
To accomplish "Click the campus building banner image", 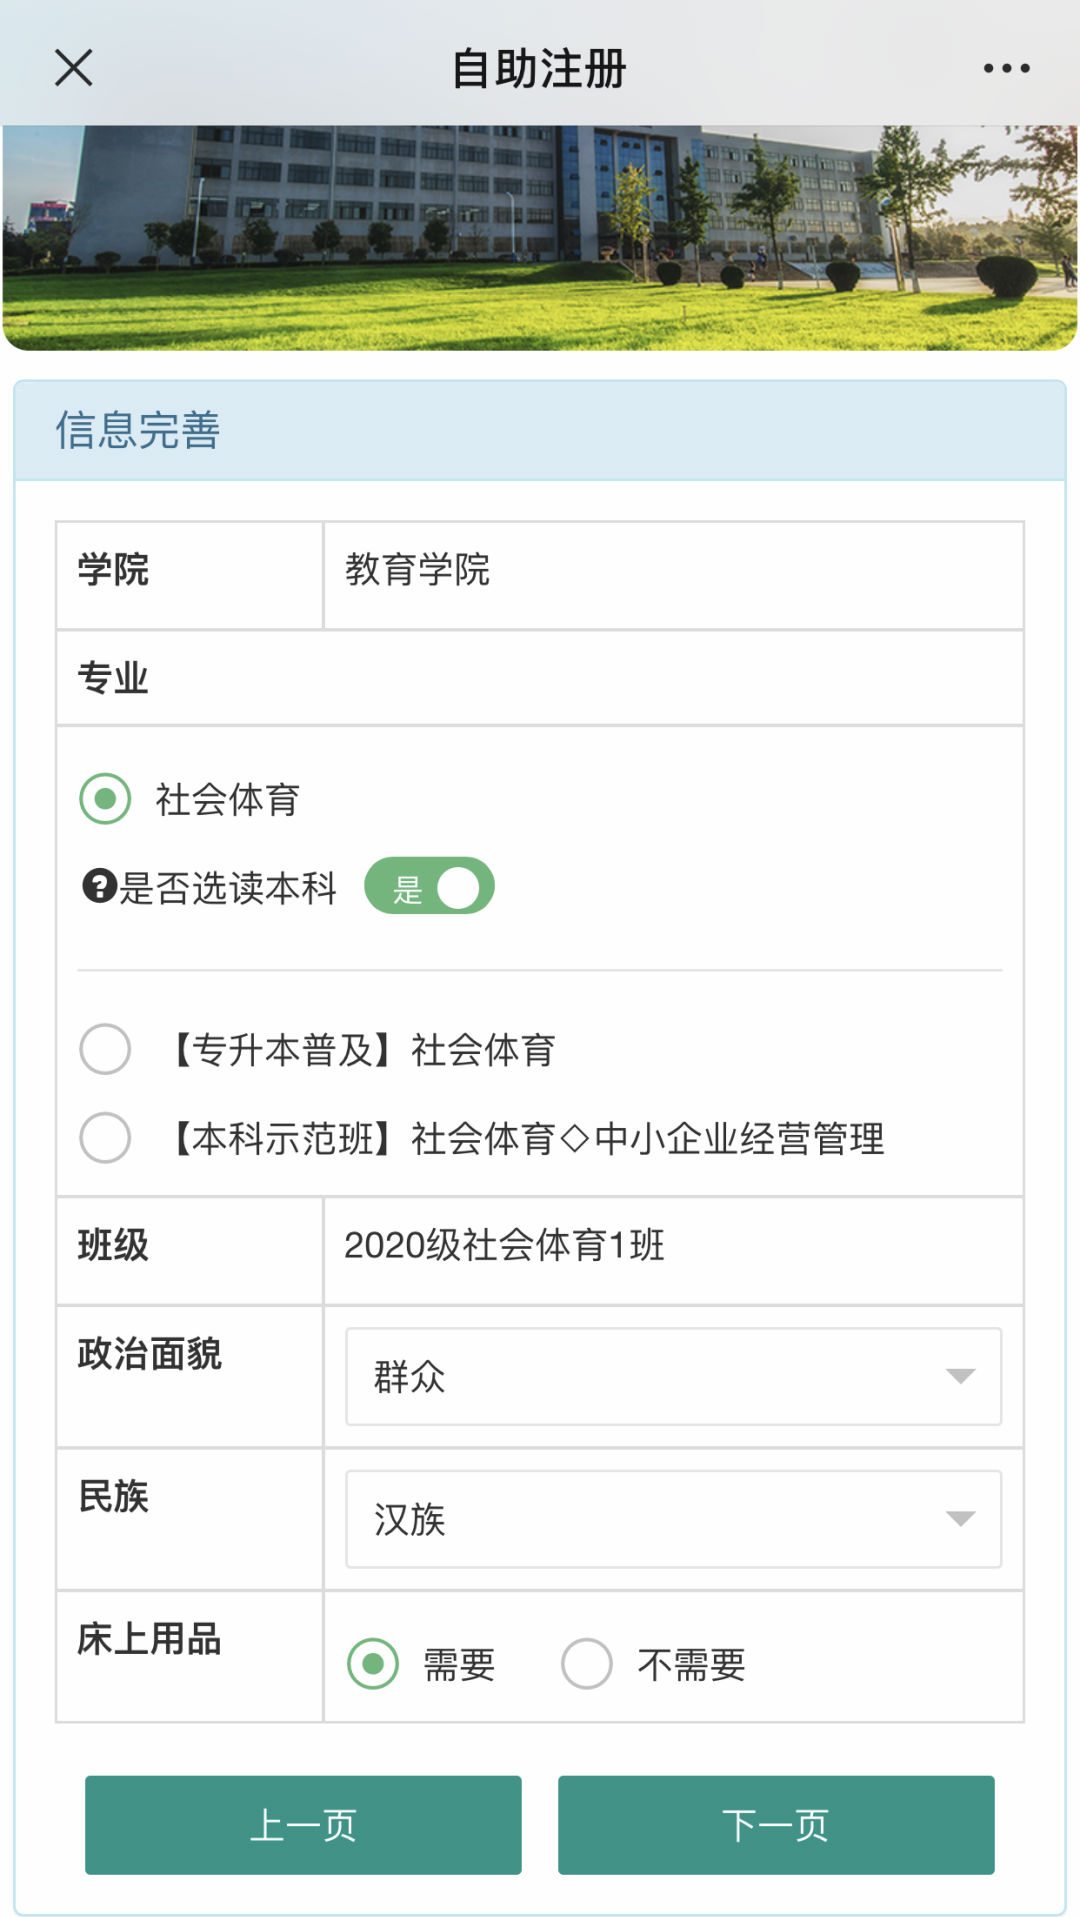I will tap(540, 237).
